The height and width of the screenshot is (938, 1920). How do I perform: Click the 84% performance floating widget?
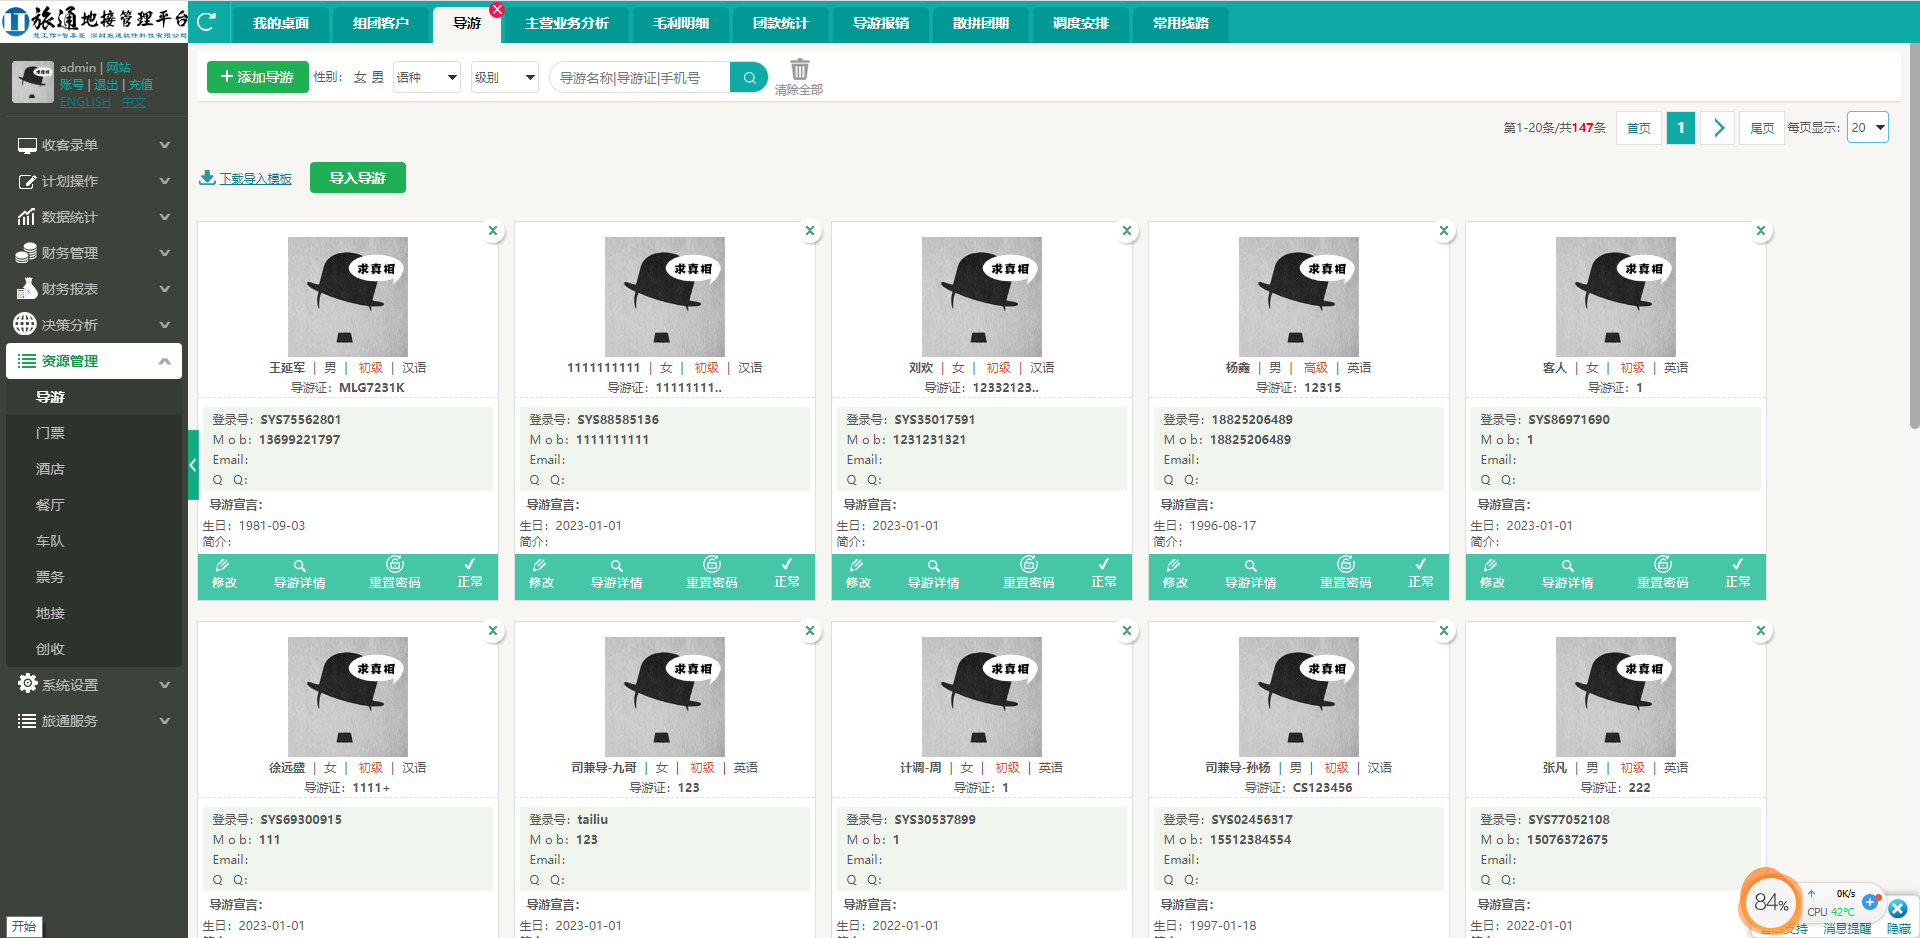tap(1770, 902)
